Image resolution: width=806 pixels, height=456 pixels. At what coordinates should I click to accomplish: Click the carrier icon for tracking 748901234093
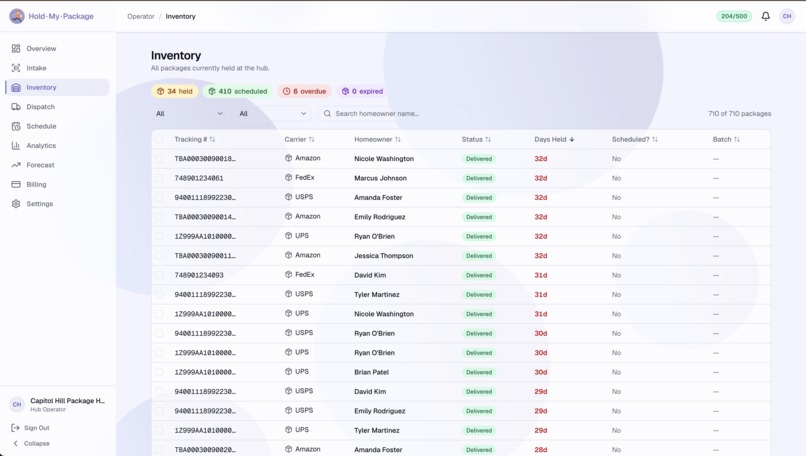[x=288, y=275]
